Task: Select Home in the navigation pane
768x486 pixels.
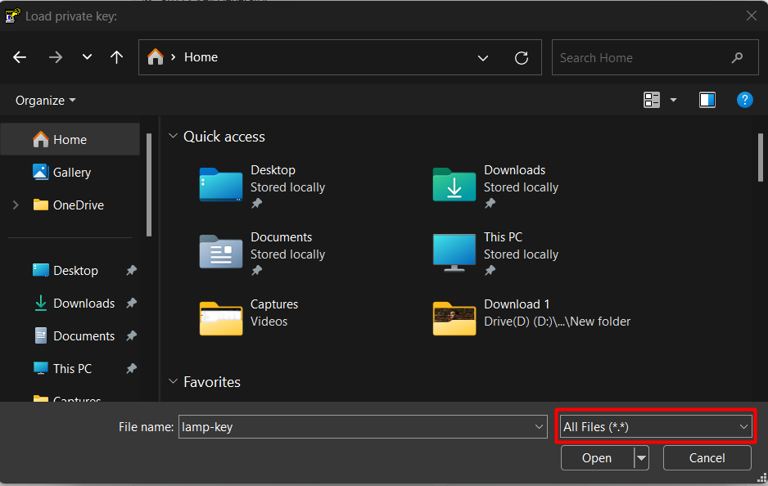Action: click(x=70, y=140)
